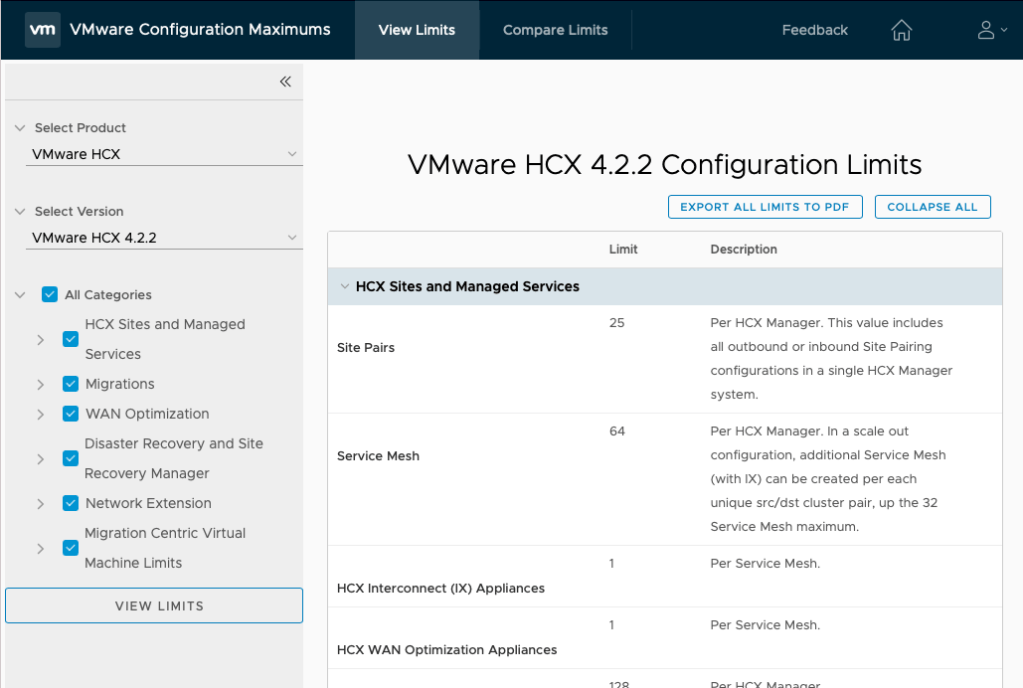Expand Disaster Recovery and Site Recovery Manager arrow
The image size is (1023, 688).
click(x=41, y=459)
